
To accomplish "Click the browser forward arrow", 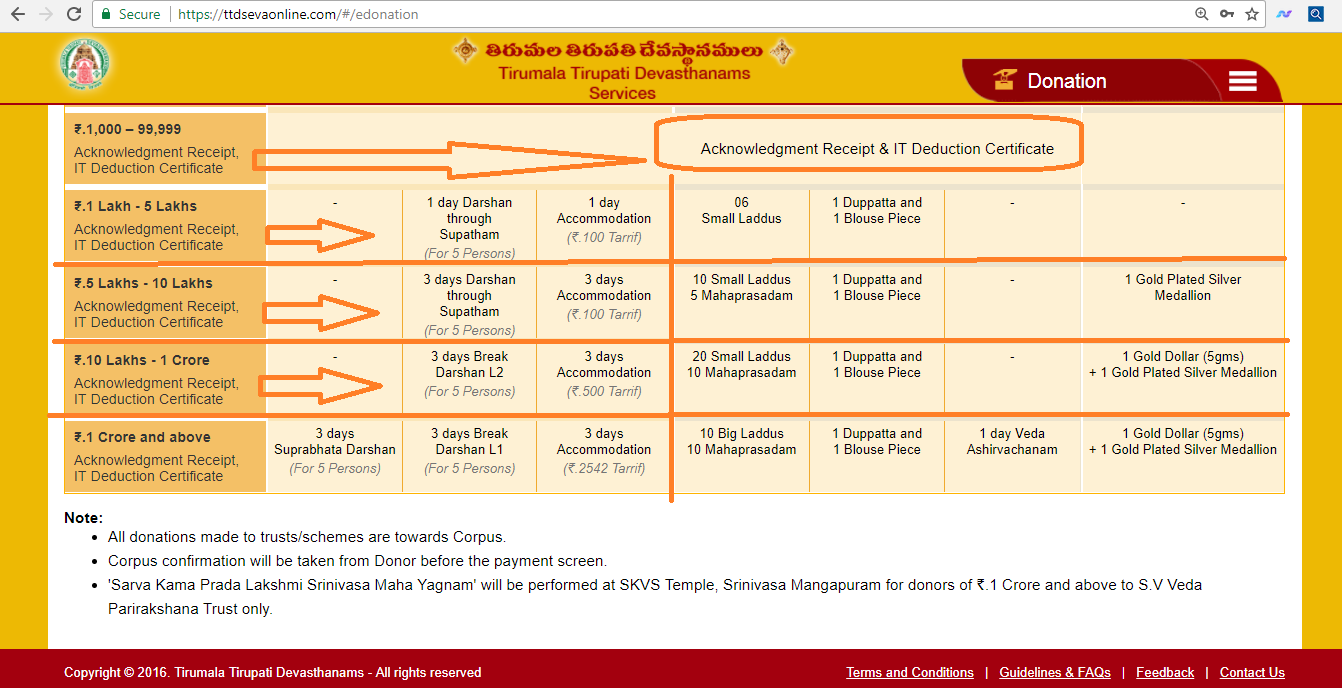I will [x=46, y=15].
